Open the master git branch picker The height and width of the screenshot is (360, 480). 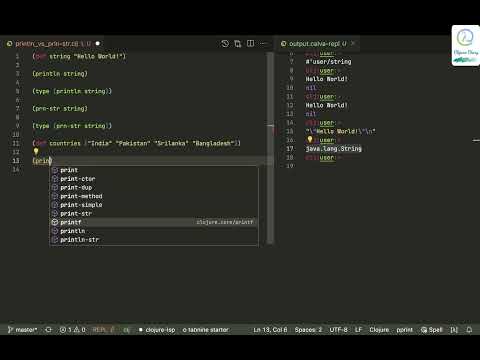[x=22, y=330]
